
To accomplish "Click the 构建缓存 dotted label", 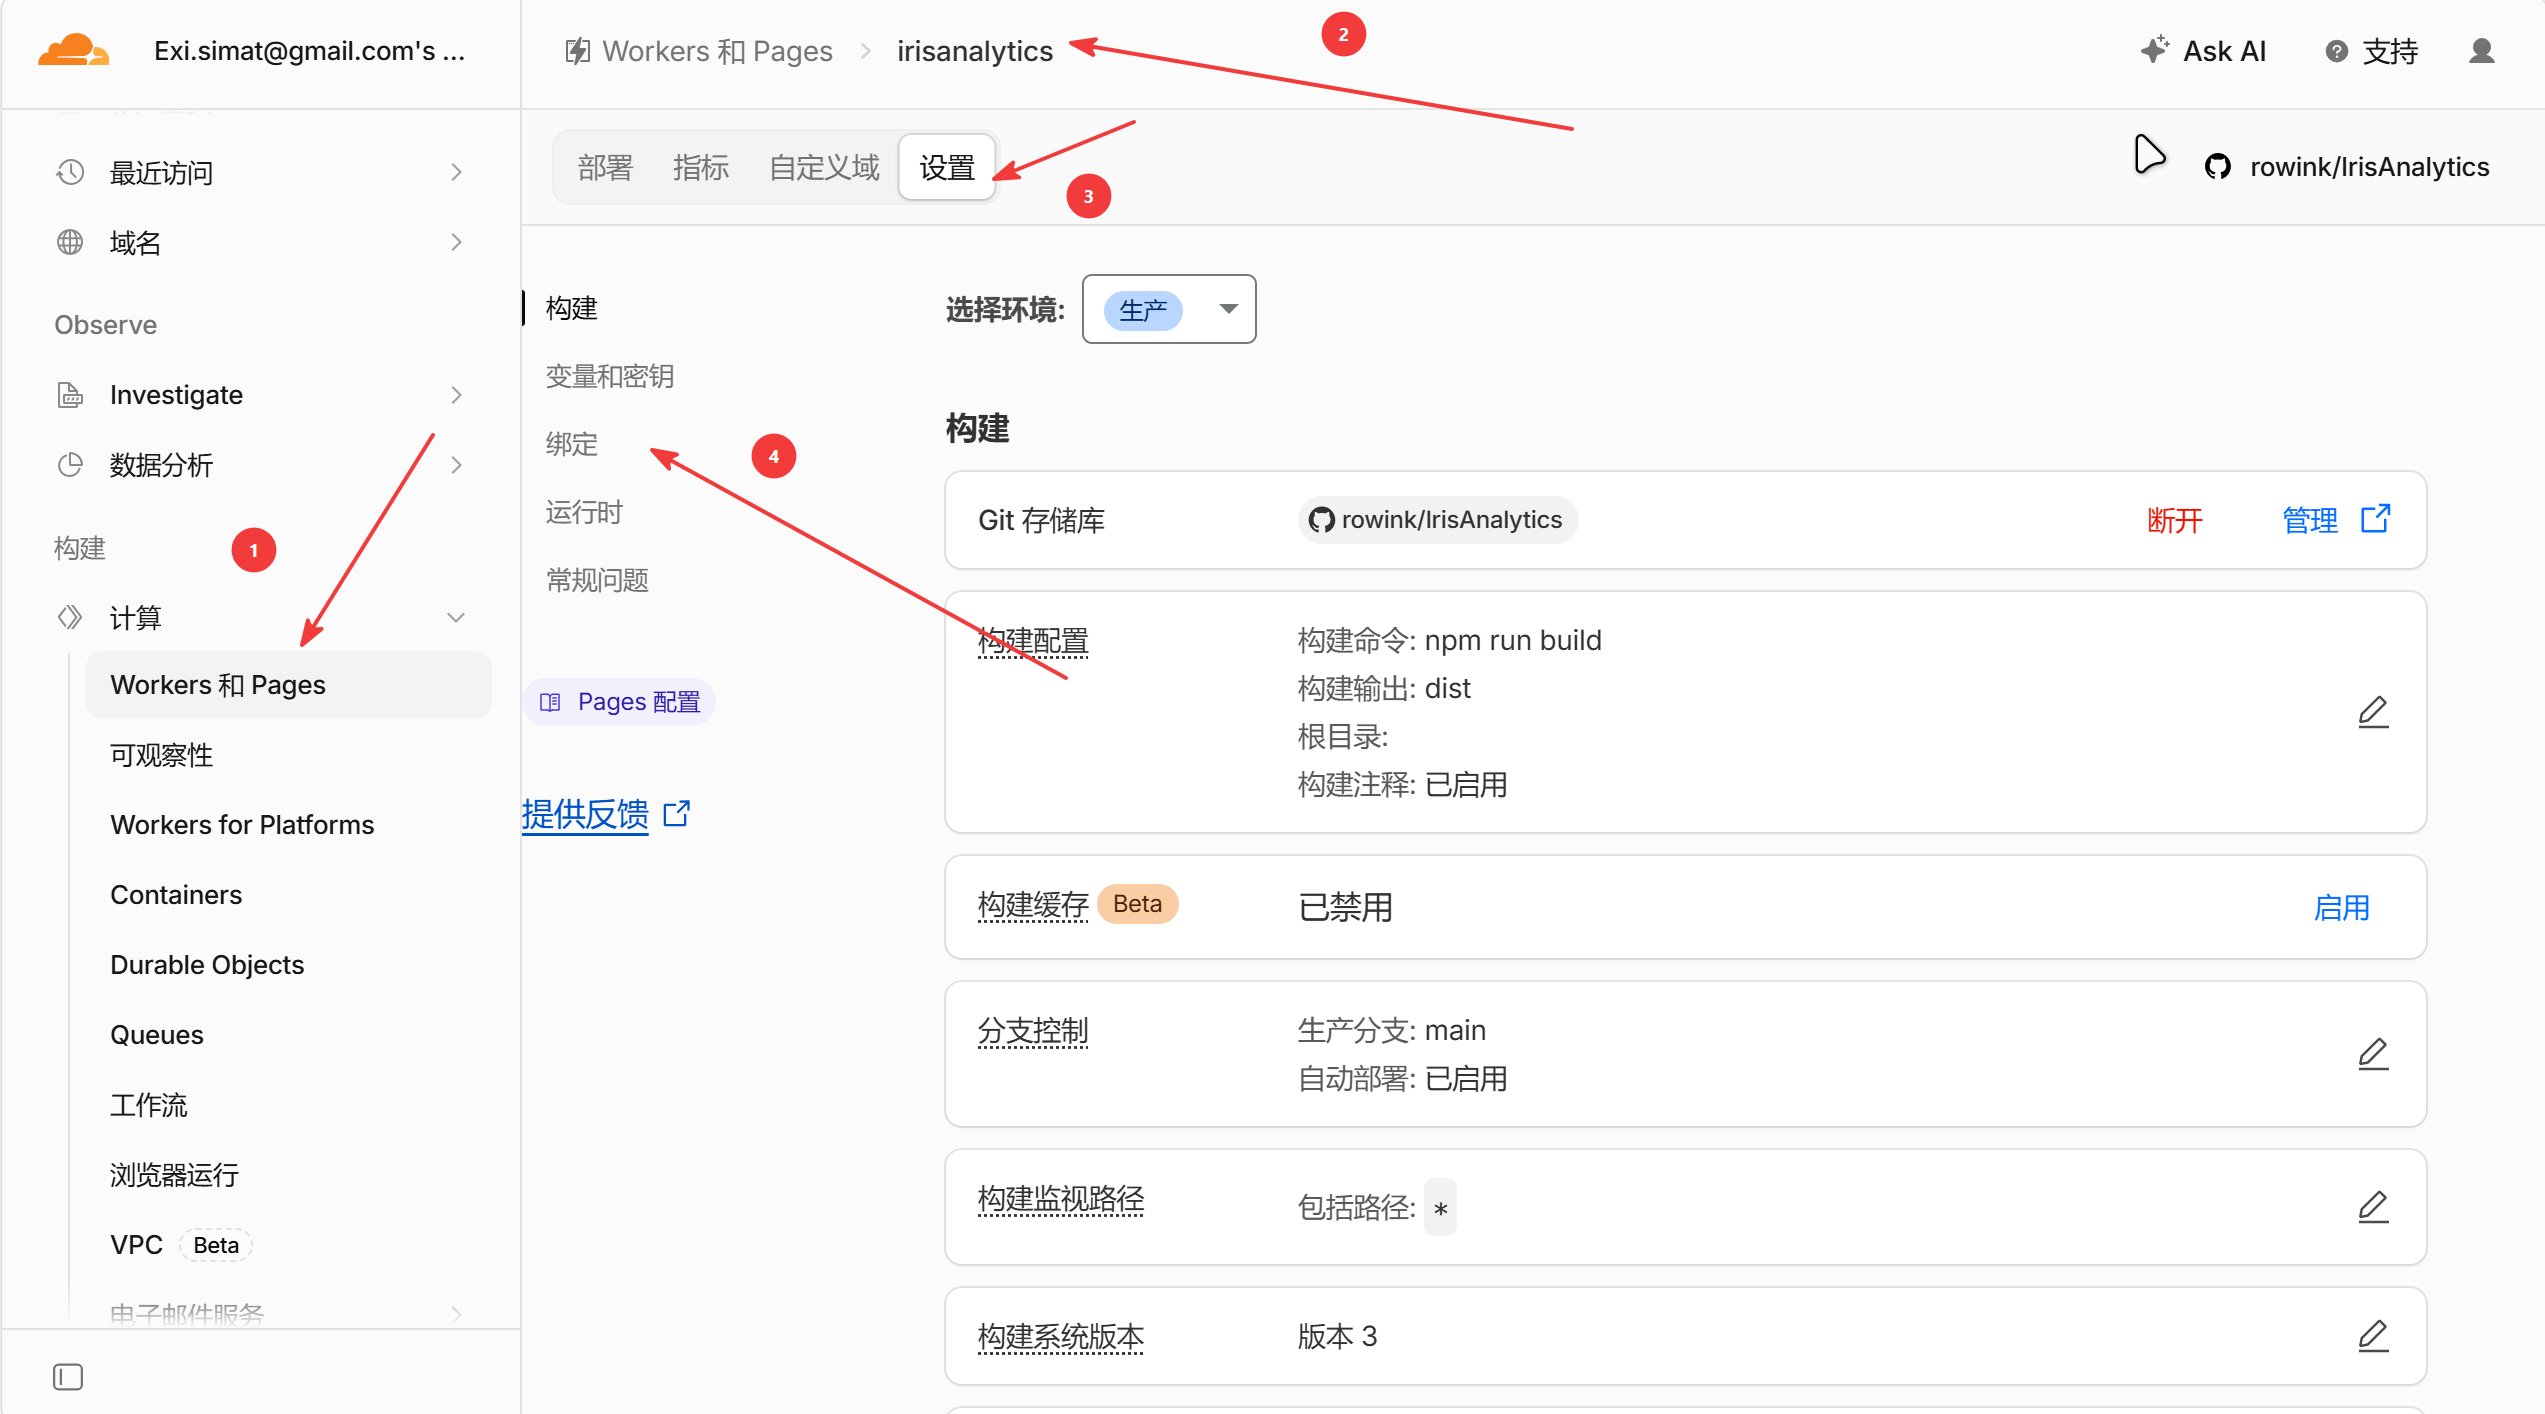I will [1033, 905].
